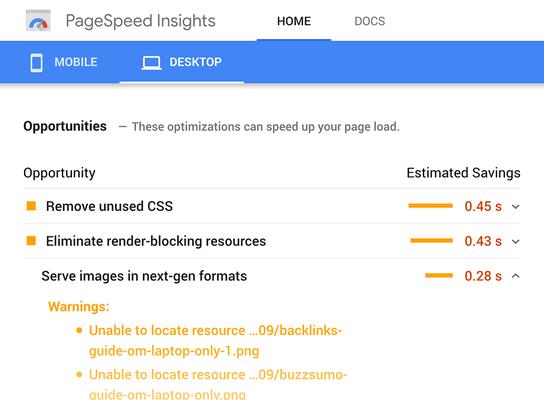This screenshot has width=544, height=400.
Task: Expand the Remove unused CSS chevron
Action: (x=516, y=207)
